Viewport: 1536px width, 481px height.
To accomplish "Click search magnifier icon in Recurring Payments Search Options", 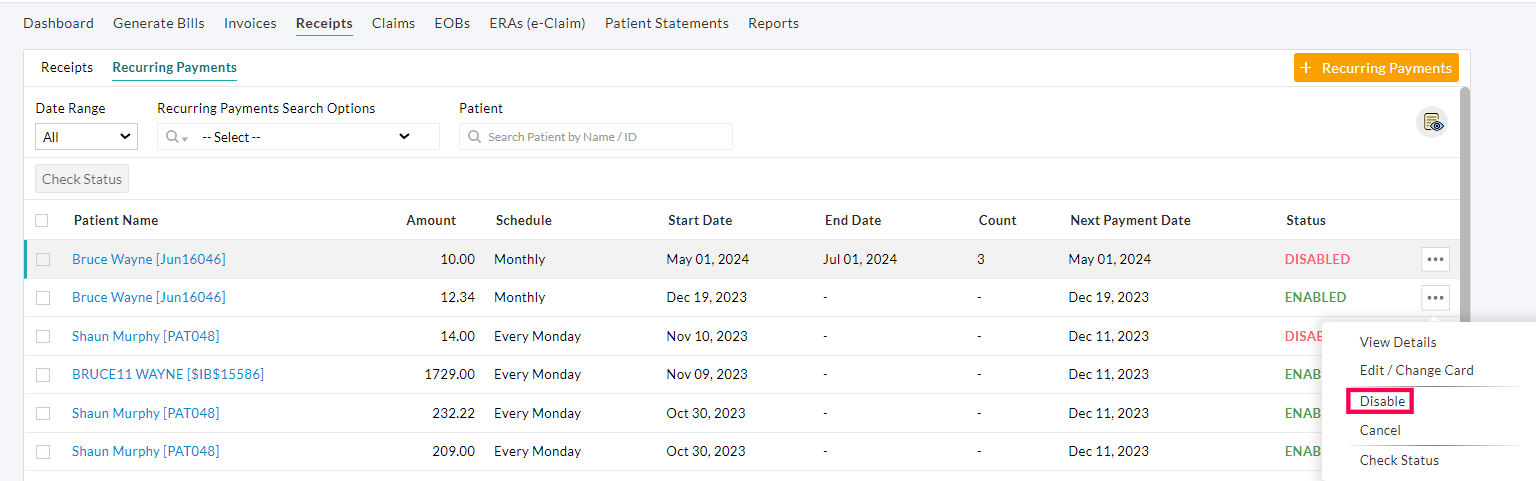I will point(173,137).
